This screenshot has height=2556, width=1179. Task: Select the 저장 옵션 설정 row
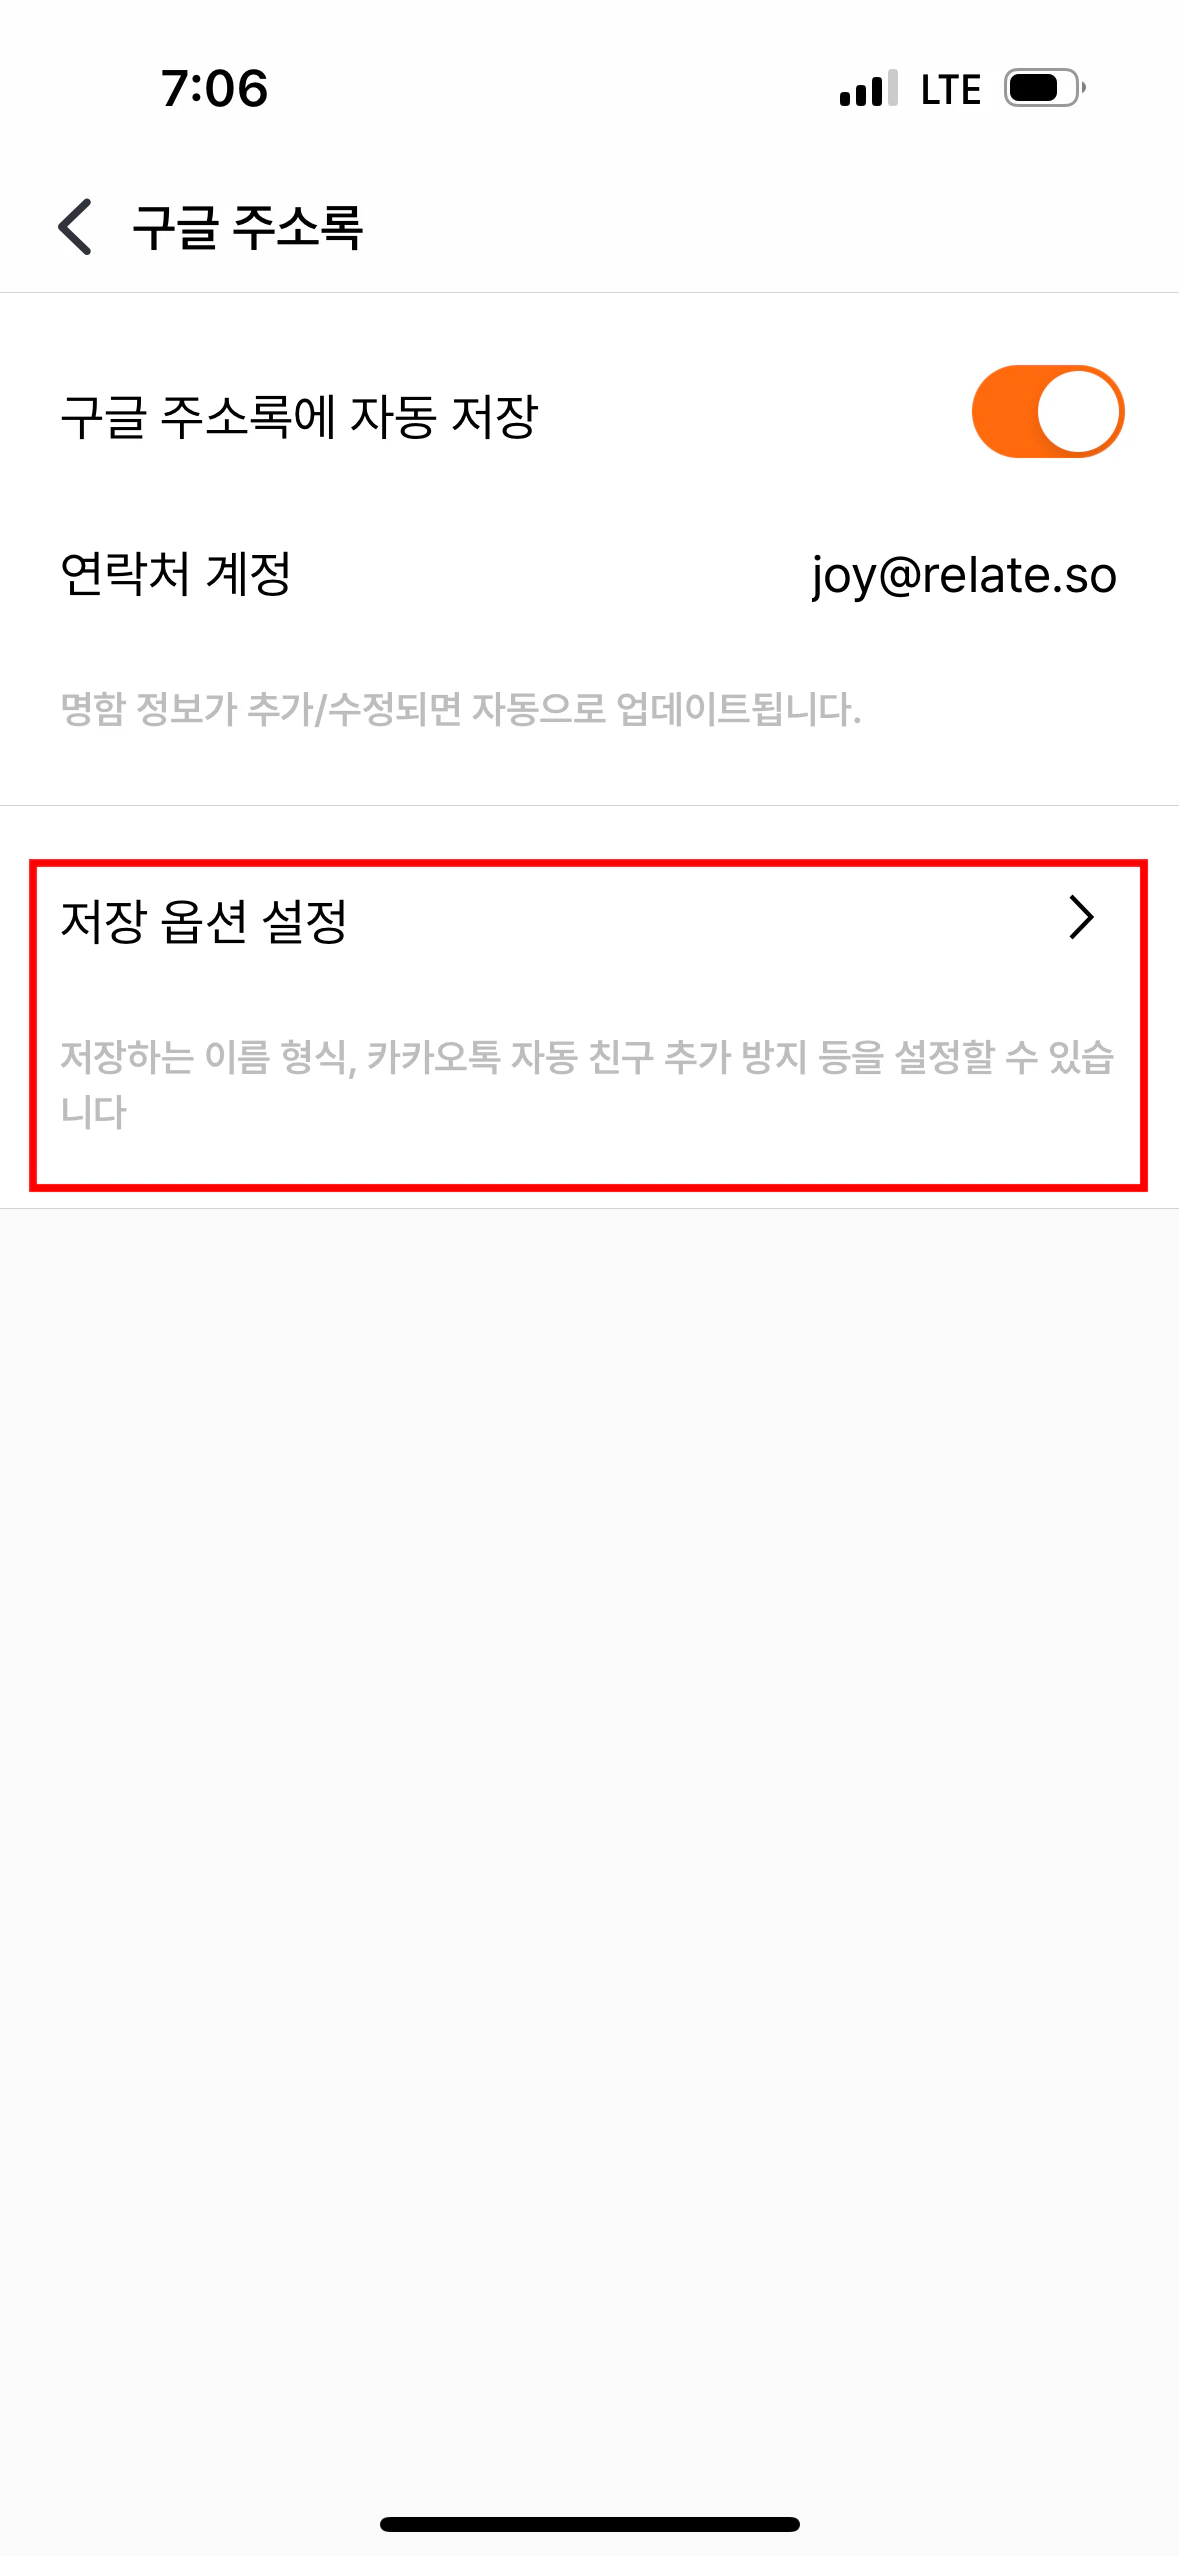tap(589, 1025)
